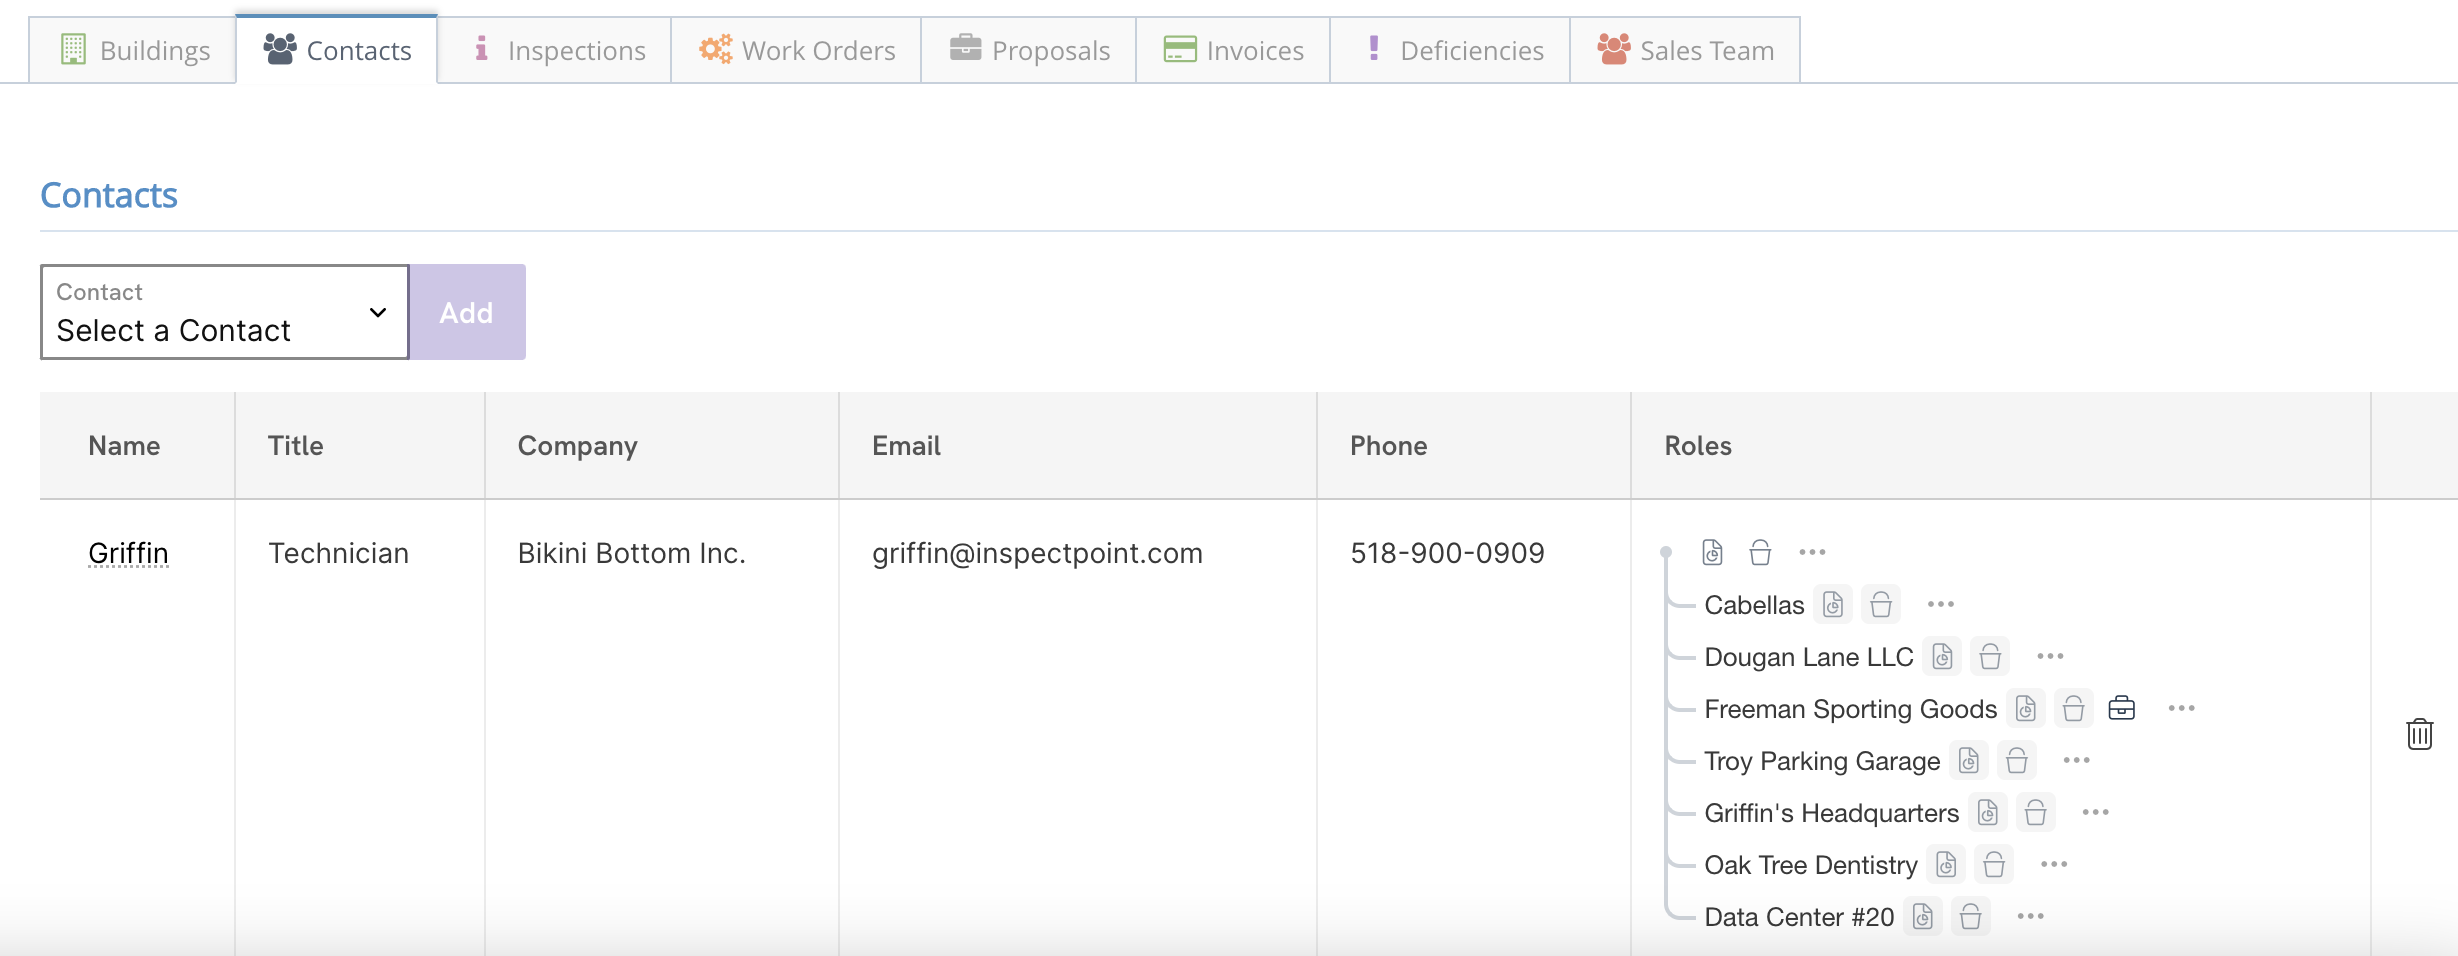Click the Data Center #20 building name
Viewport: 2458px width, 956px height.
(1799, 917)
